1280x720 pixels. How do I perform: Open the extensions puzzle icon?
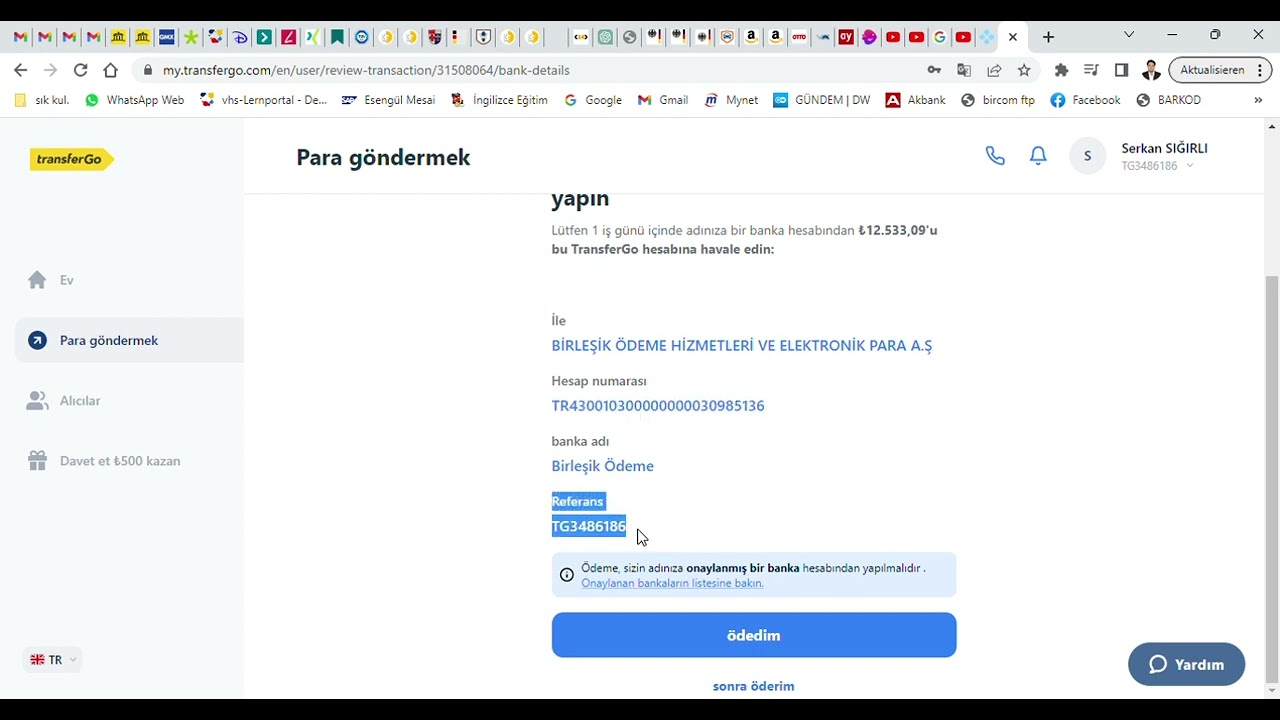[x=1061, y=70]
